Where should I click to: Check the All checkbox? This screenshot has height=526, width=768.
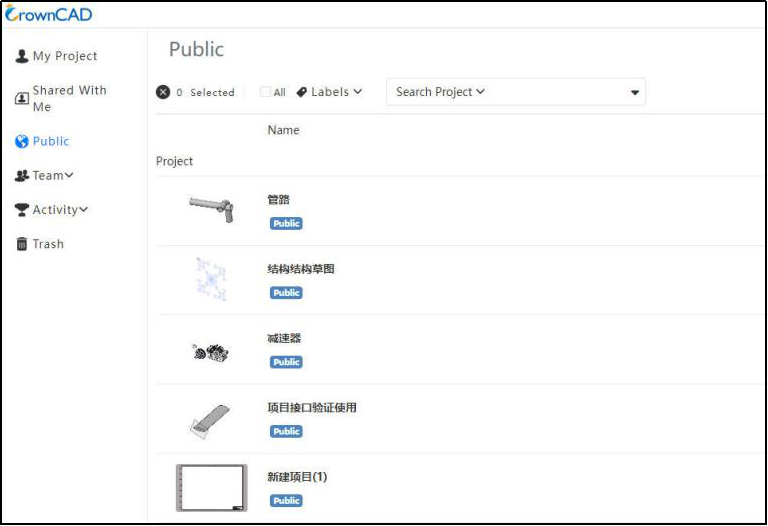(x=265, y=92)
